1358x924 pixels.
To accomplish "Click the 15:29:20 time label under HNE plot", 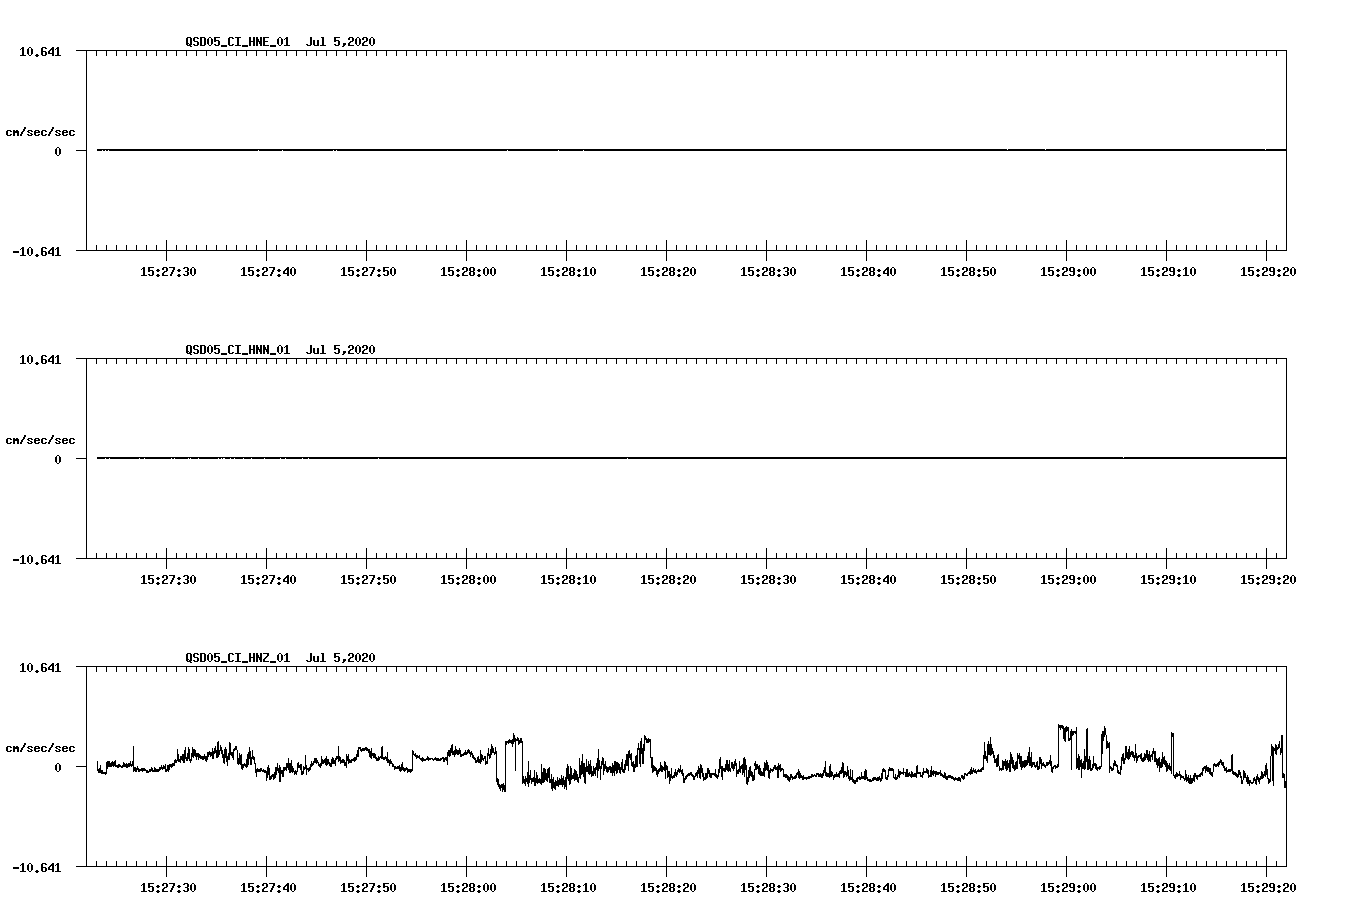I will coord(1268,272).
